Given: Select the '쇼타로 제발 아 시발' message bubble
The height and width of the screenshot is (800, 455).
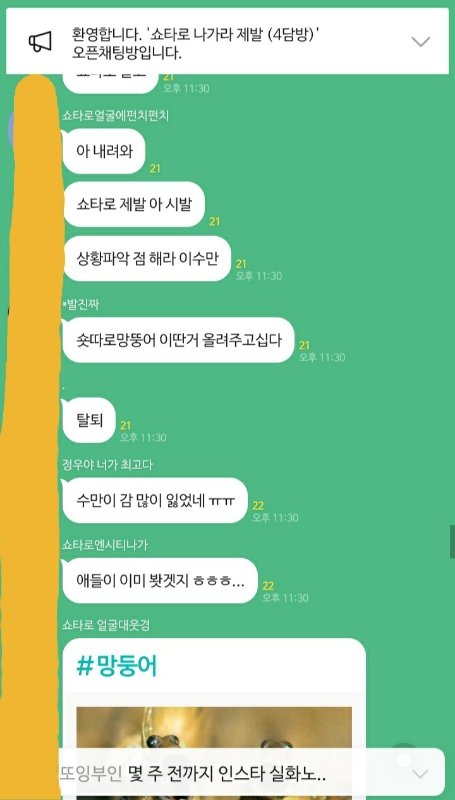Looking at the screenshot, I should [134, 205].
